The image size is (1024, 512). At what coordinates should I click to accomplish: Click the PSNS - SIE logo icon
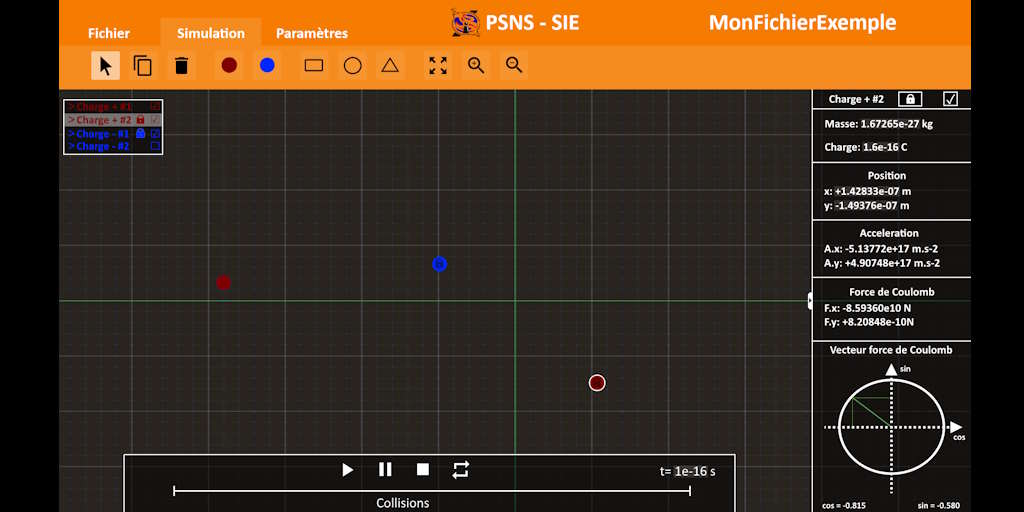466,23
